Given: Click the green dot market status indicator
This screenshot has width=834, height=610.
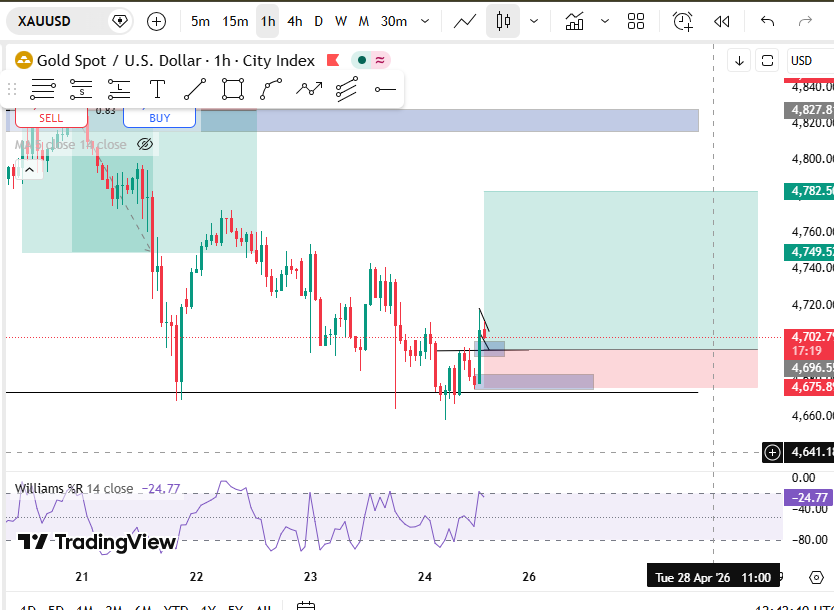Looking at the screenshot, I should [362, 60].
